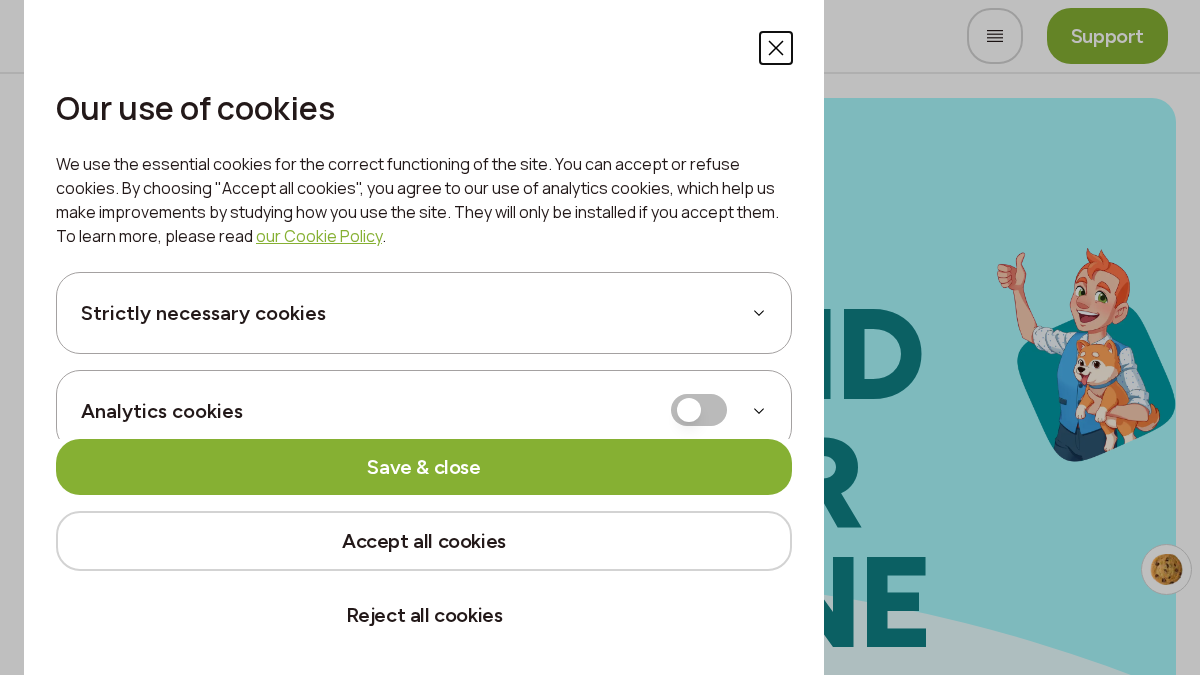
Task: Enable the Analytics cookies toggle switch
Action: pyautogui.click(x=699, y=410)
